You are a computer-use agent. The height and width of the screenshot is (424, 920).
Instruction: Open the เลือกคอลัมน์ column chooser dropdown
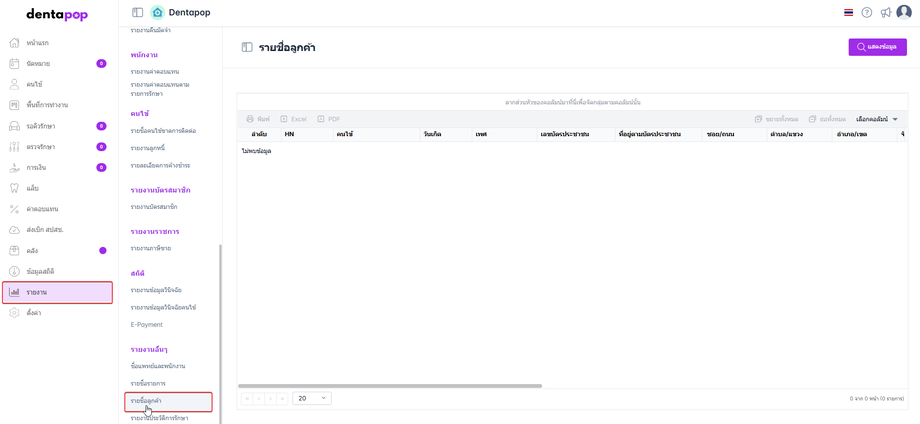point(877,119)
